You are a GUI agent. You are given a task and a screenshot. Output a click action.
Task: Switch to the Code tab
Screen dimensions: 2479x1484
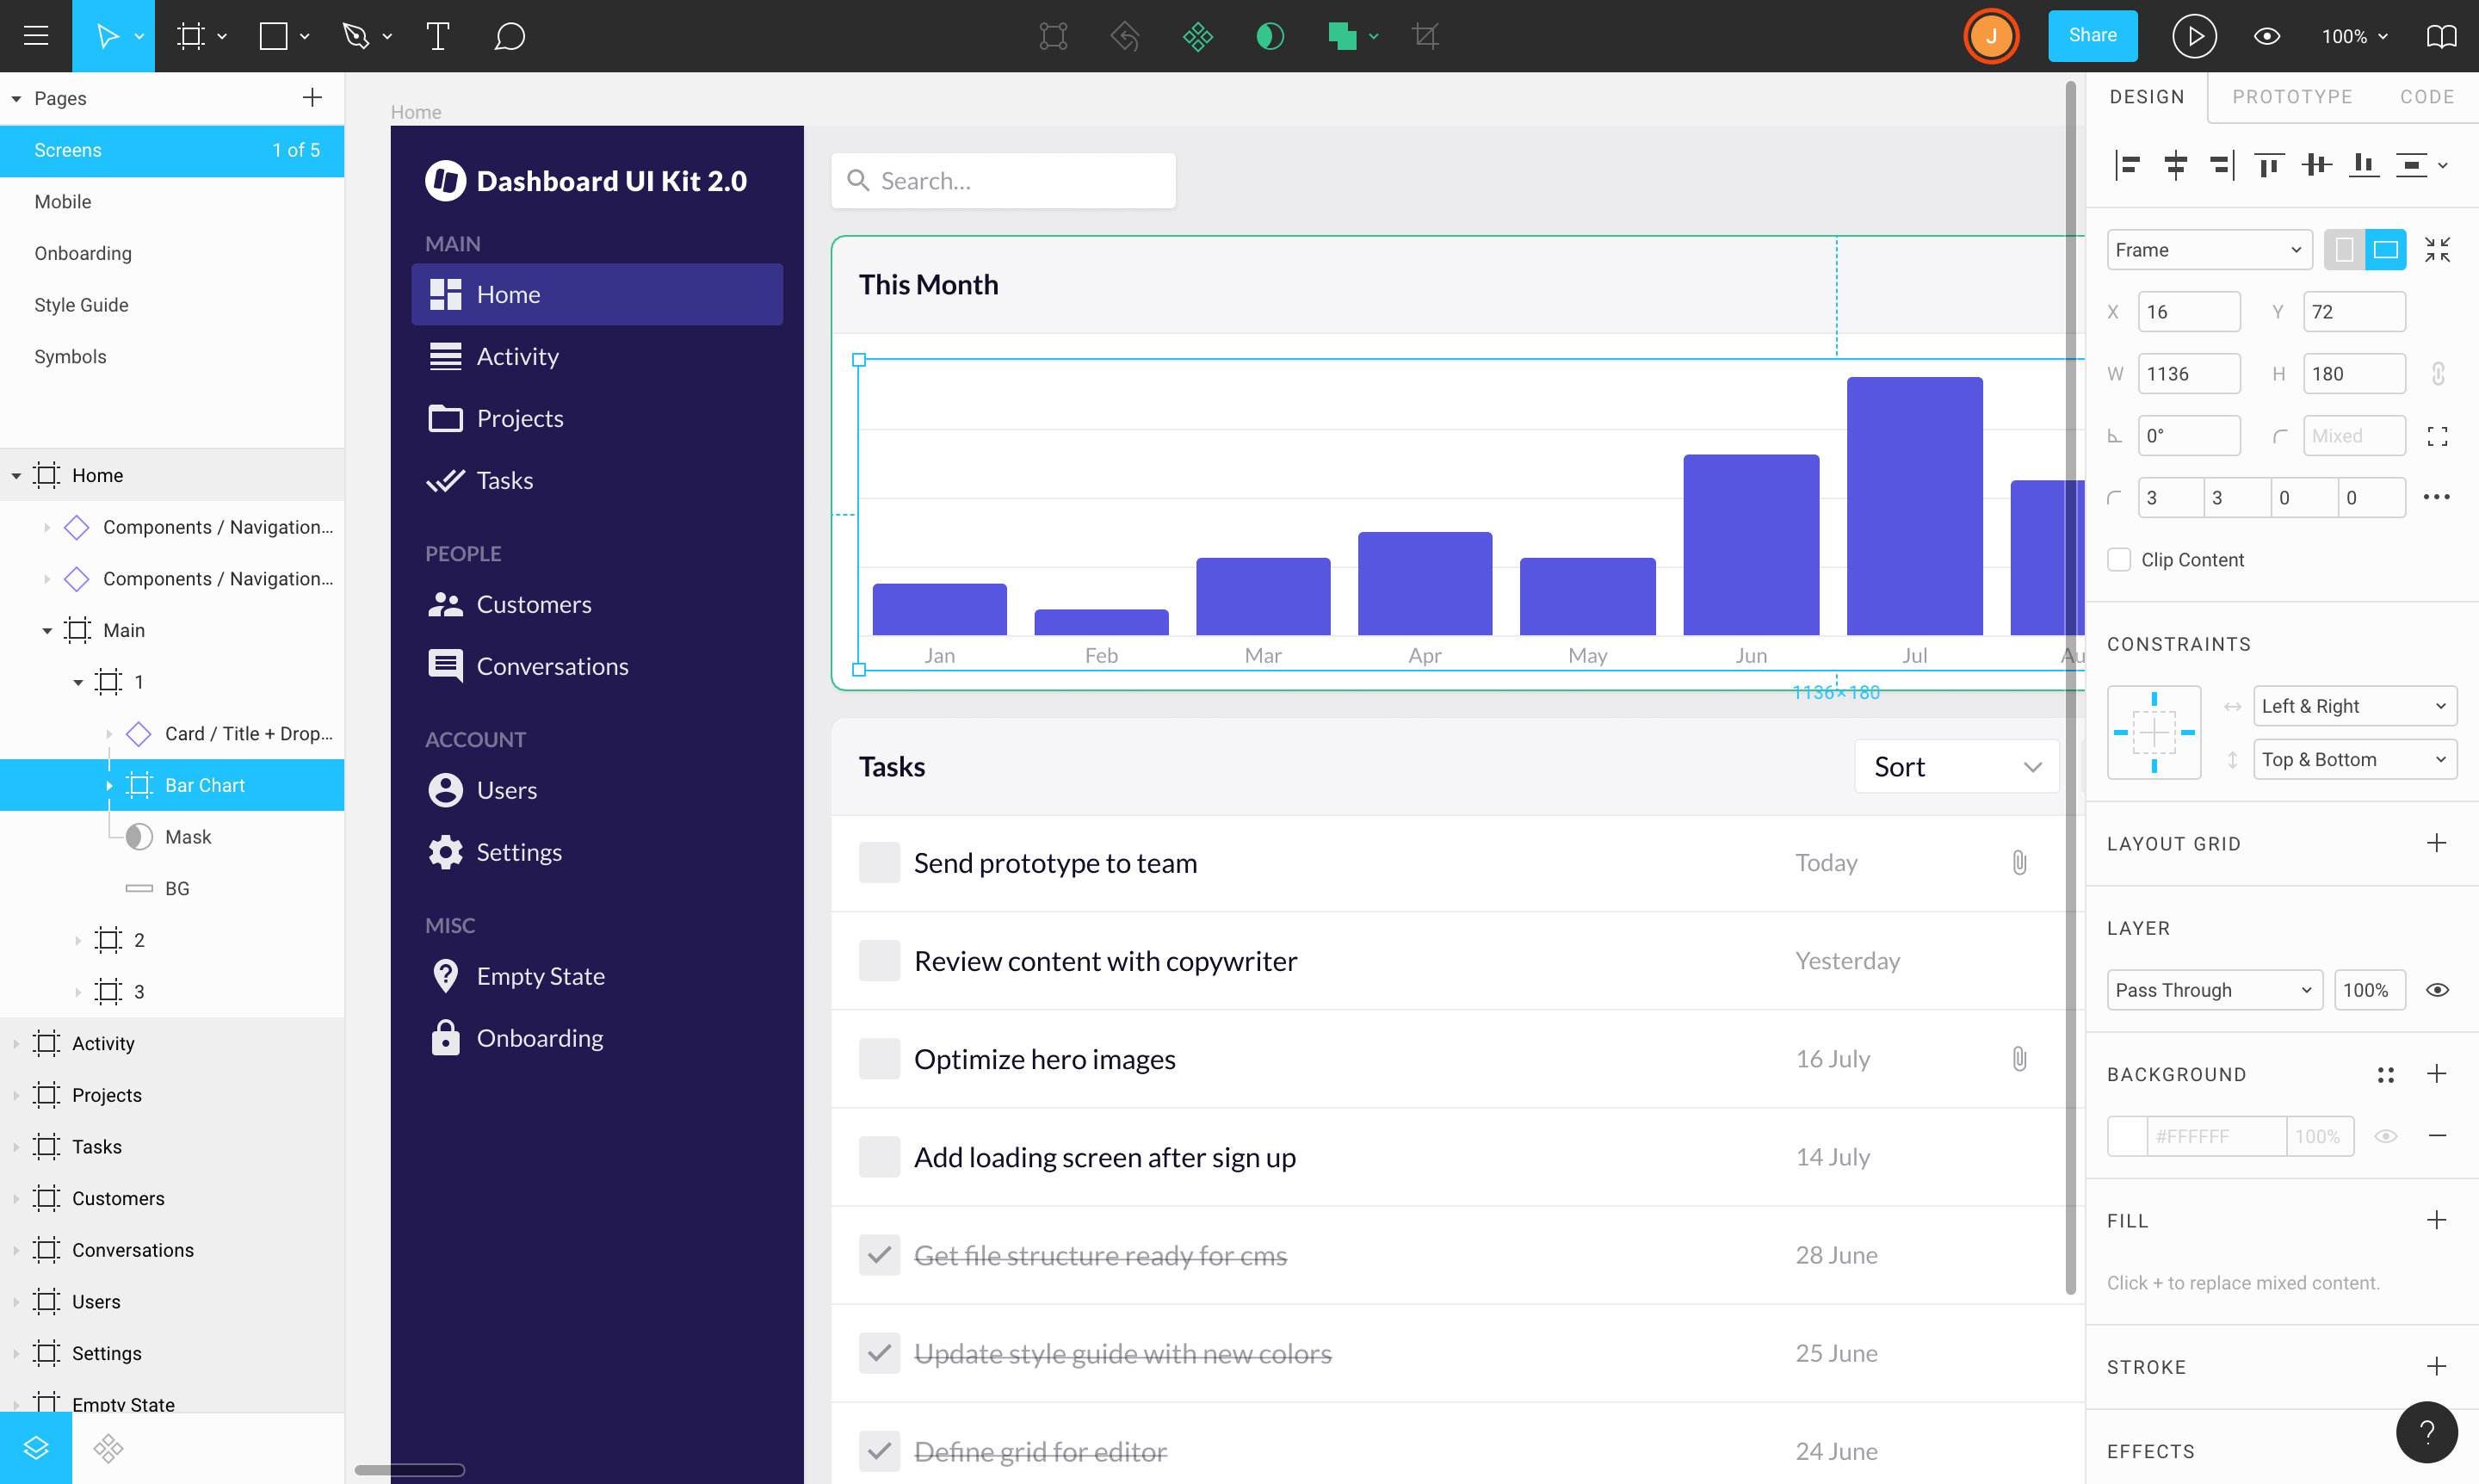tap(2426, 96)
